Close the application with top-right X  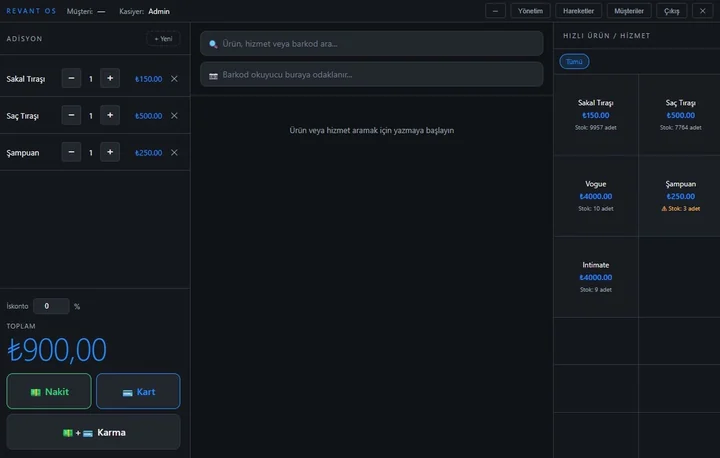point(703,11)
